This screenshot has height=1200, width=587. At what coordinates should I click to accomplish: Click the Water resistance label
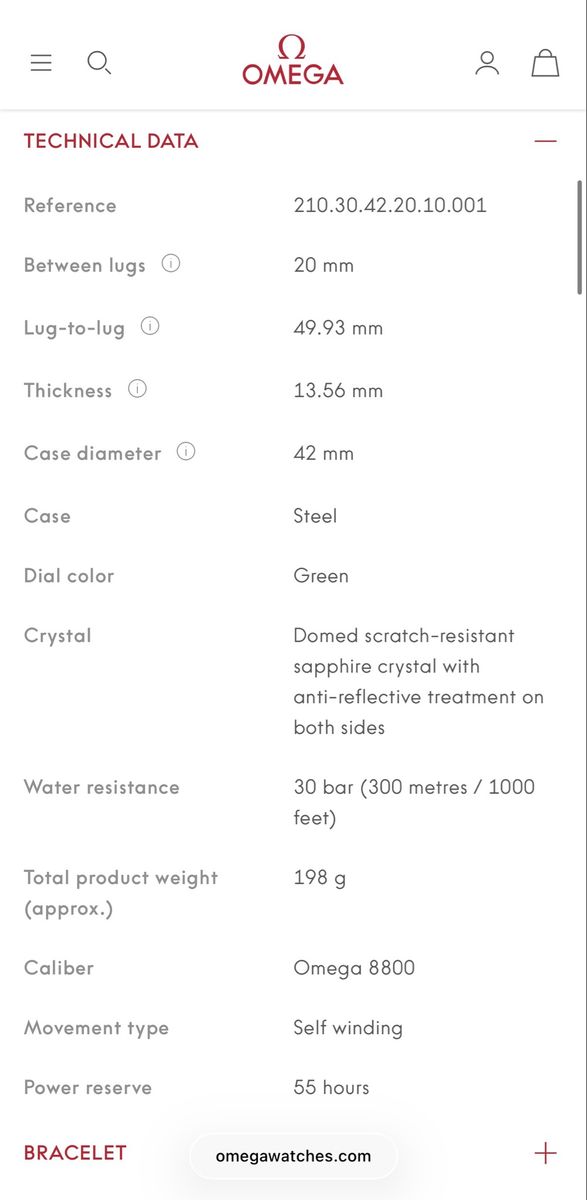[x=102, y=787]
